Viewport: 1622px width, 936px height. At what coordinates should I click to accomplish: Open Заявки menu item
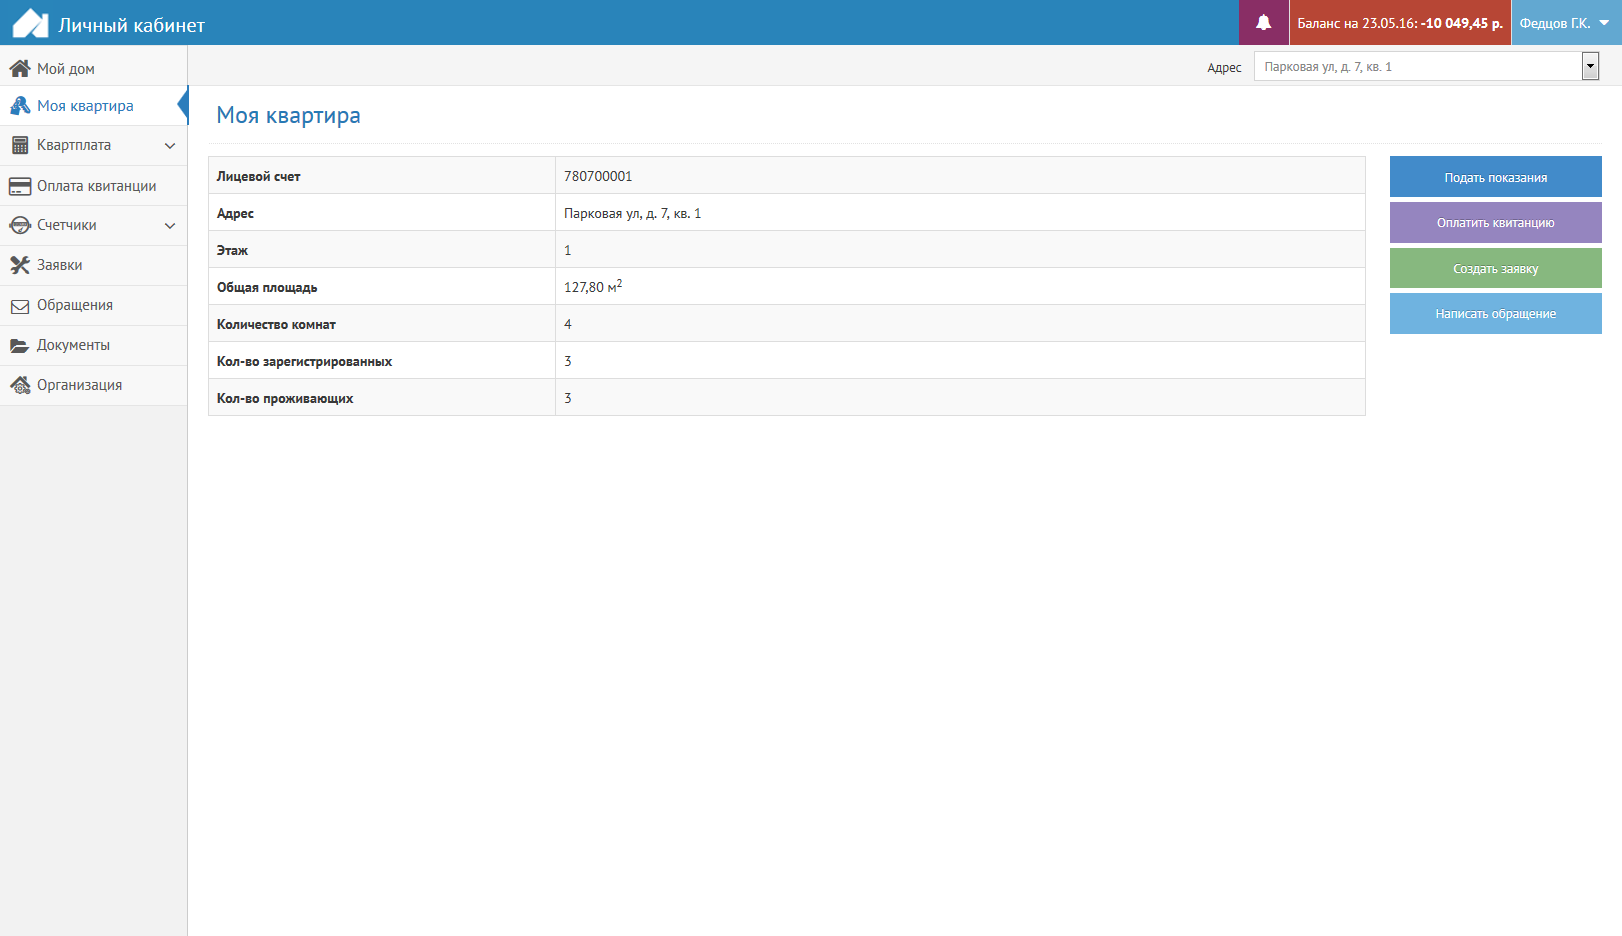pyautogui.click(x=93, y=265)
